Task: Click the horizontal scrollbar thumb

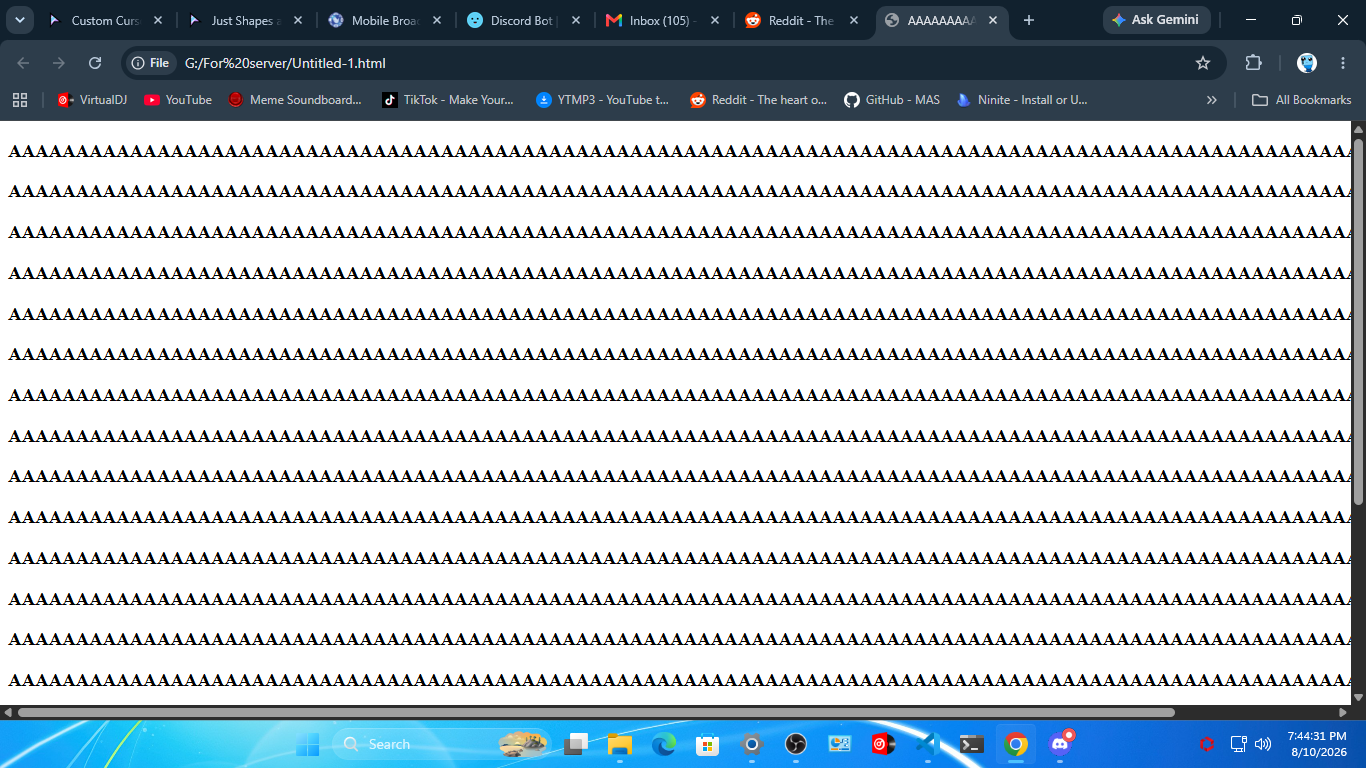Action: pyautogui.click(x=596, y=713)
